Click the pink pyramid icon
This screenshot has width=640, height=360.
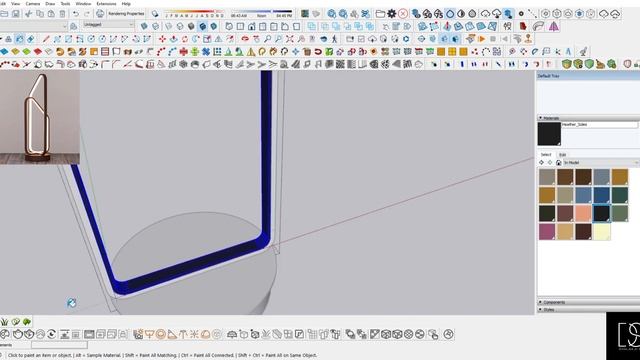click(553, 27)
